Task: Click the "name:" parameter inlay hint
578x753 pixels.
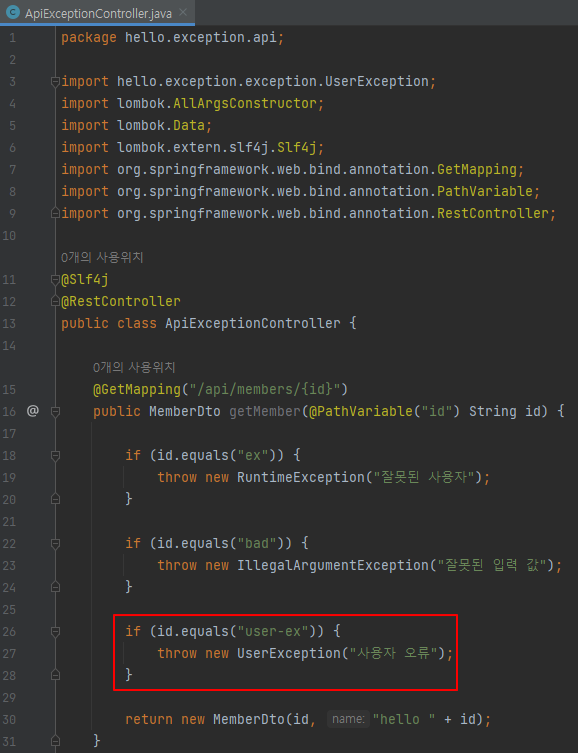Action: coord(349,719)
